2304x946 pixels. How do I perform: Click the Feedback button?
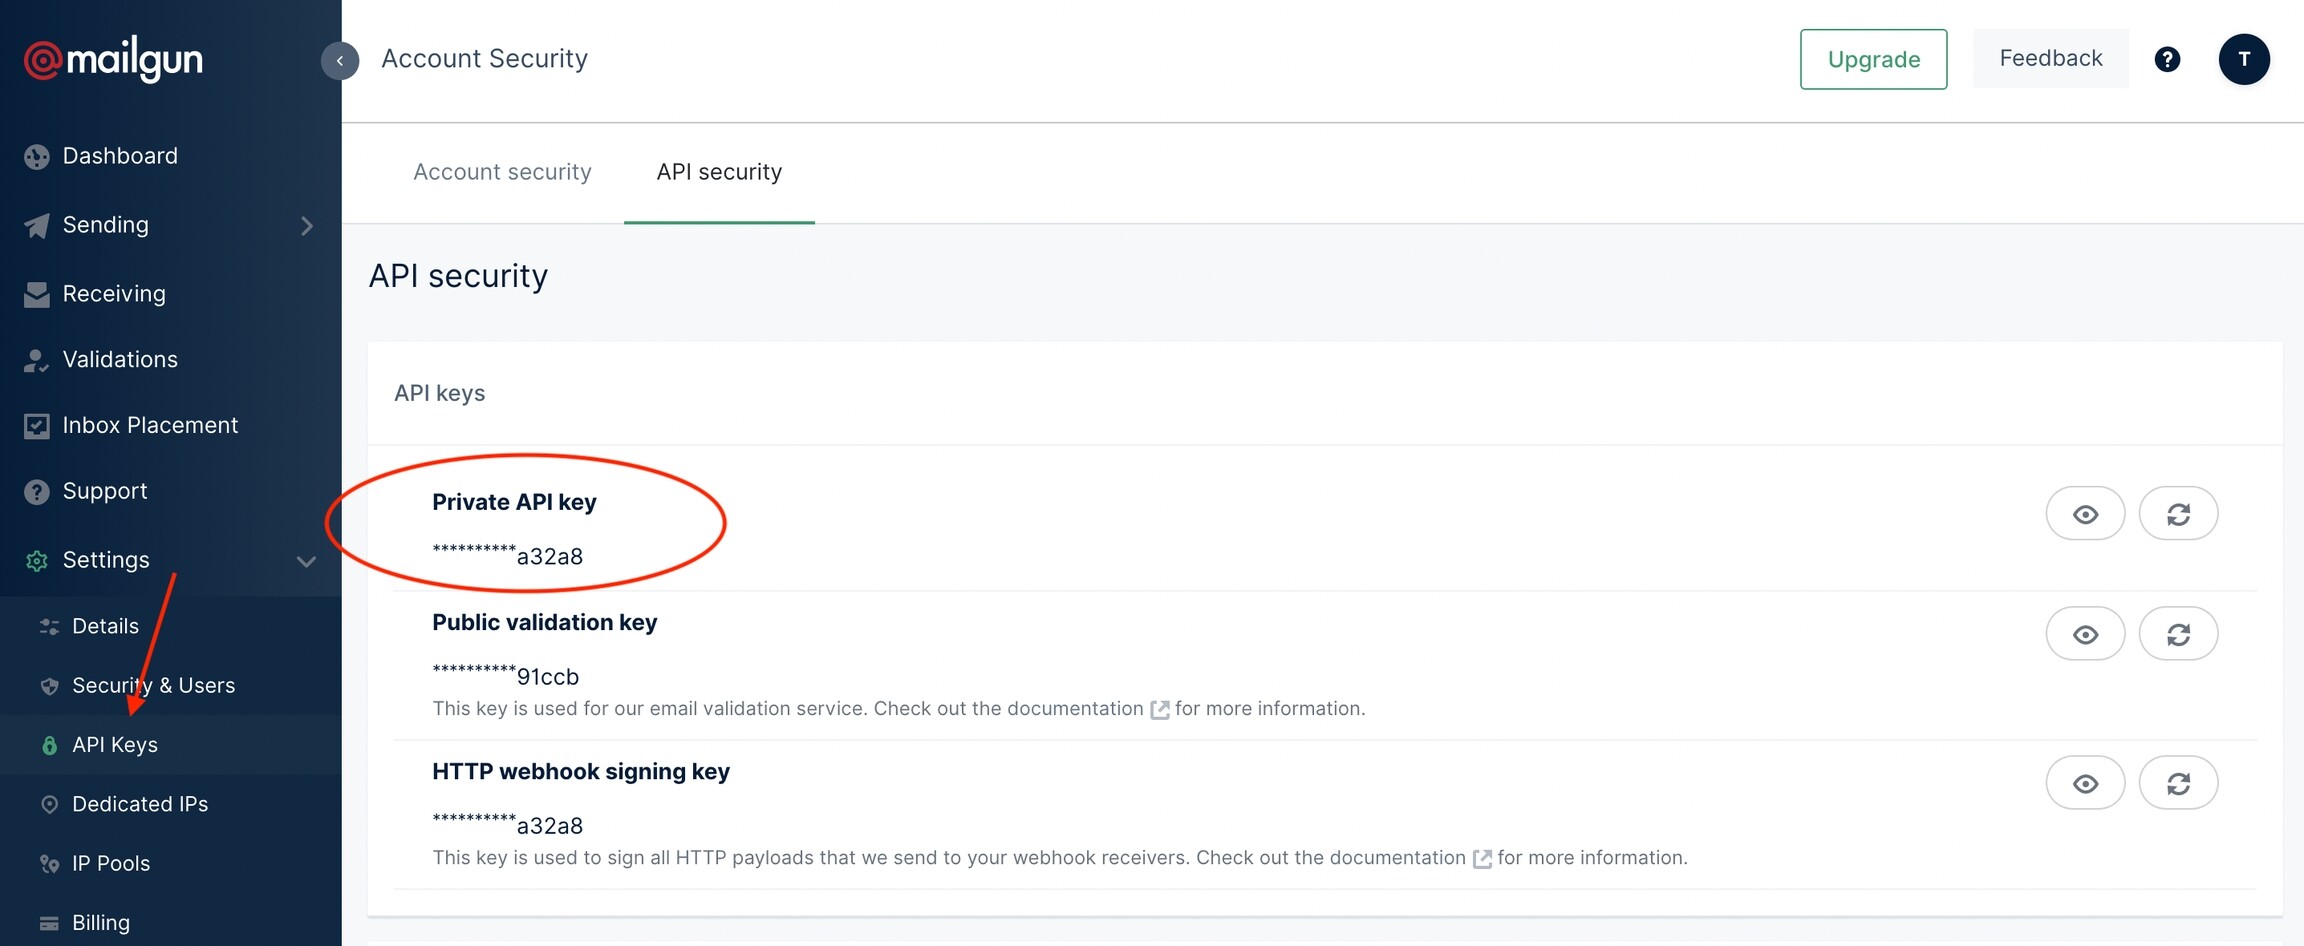(x=2050, y=58)
